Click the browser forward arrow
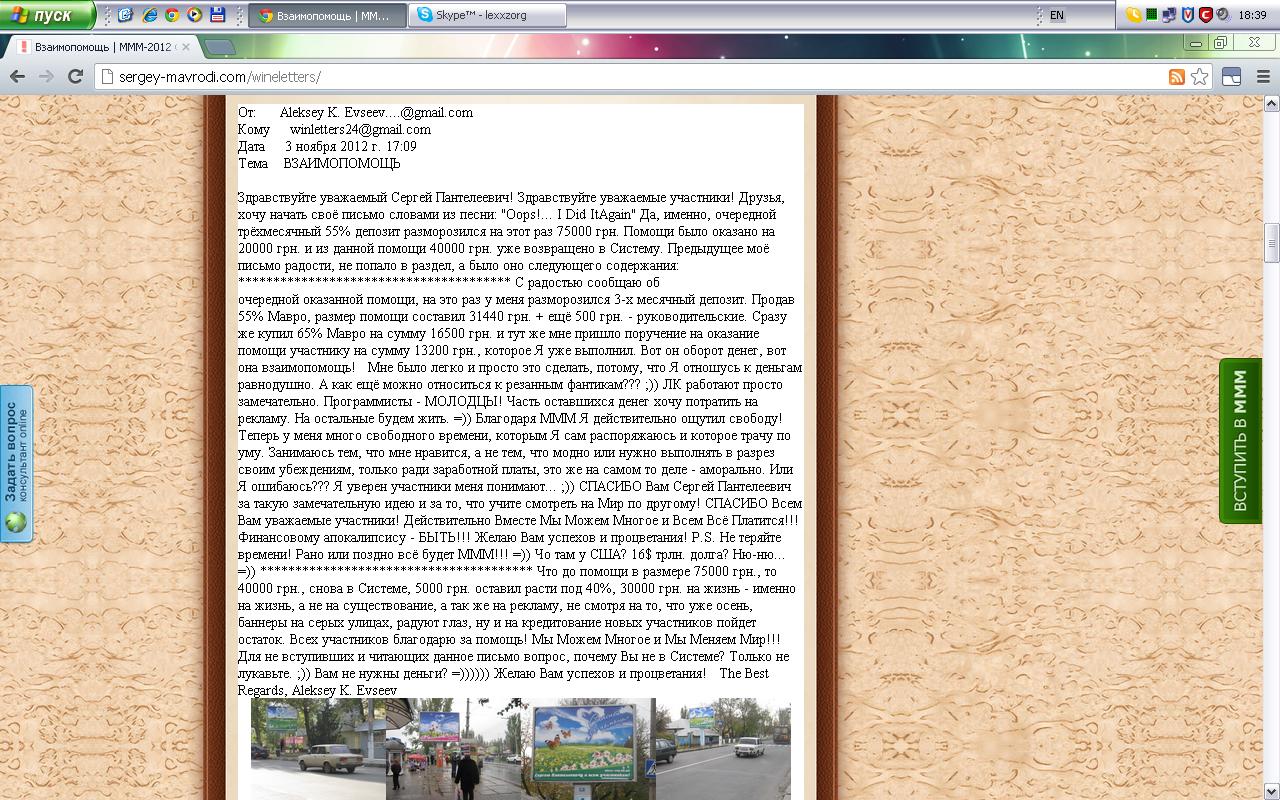 (46, 76)
